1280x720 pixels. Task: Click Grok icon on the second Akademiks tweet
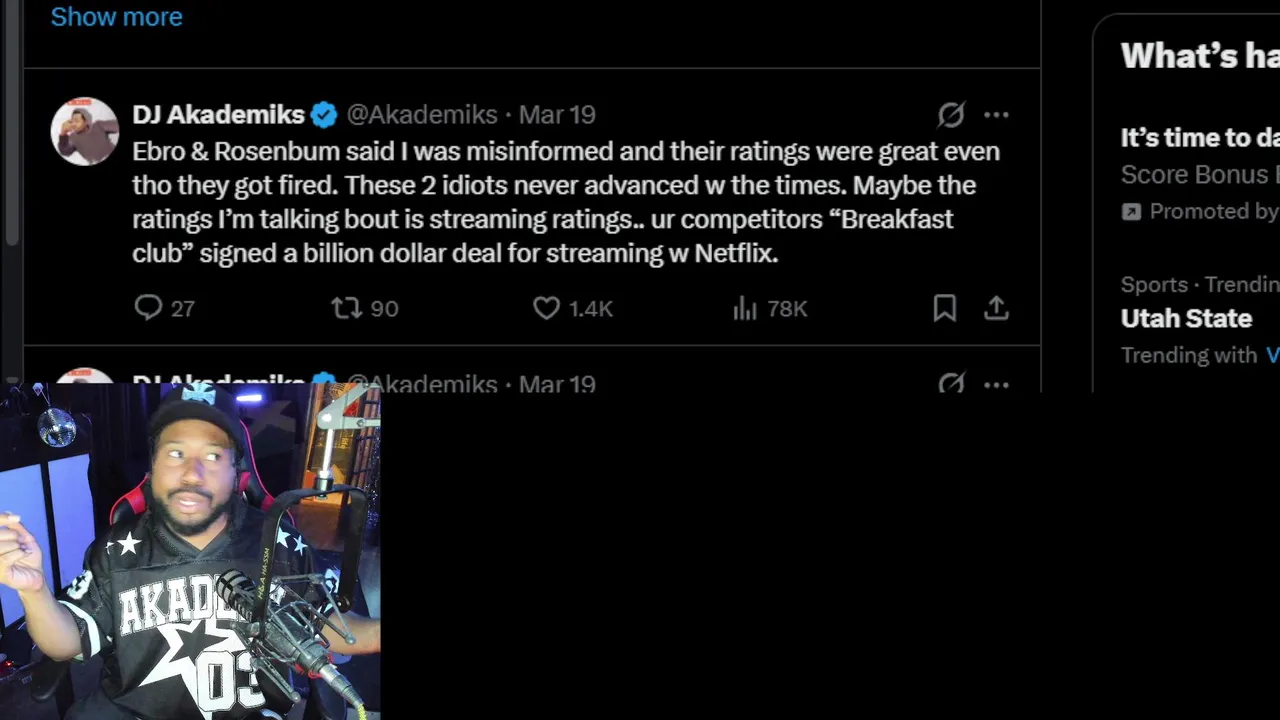(x=950, y=383)
